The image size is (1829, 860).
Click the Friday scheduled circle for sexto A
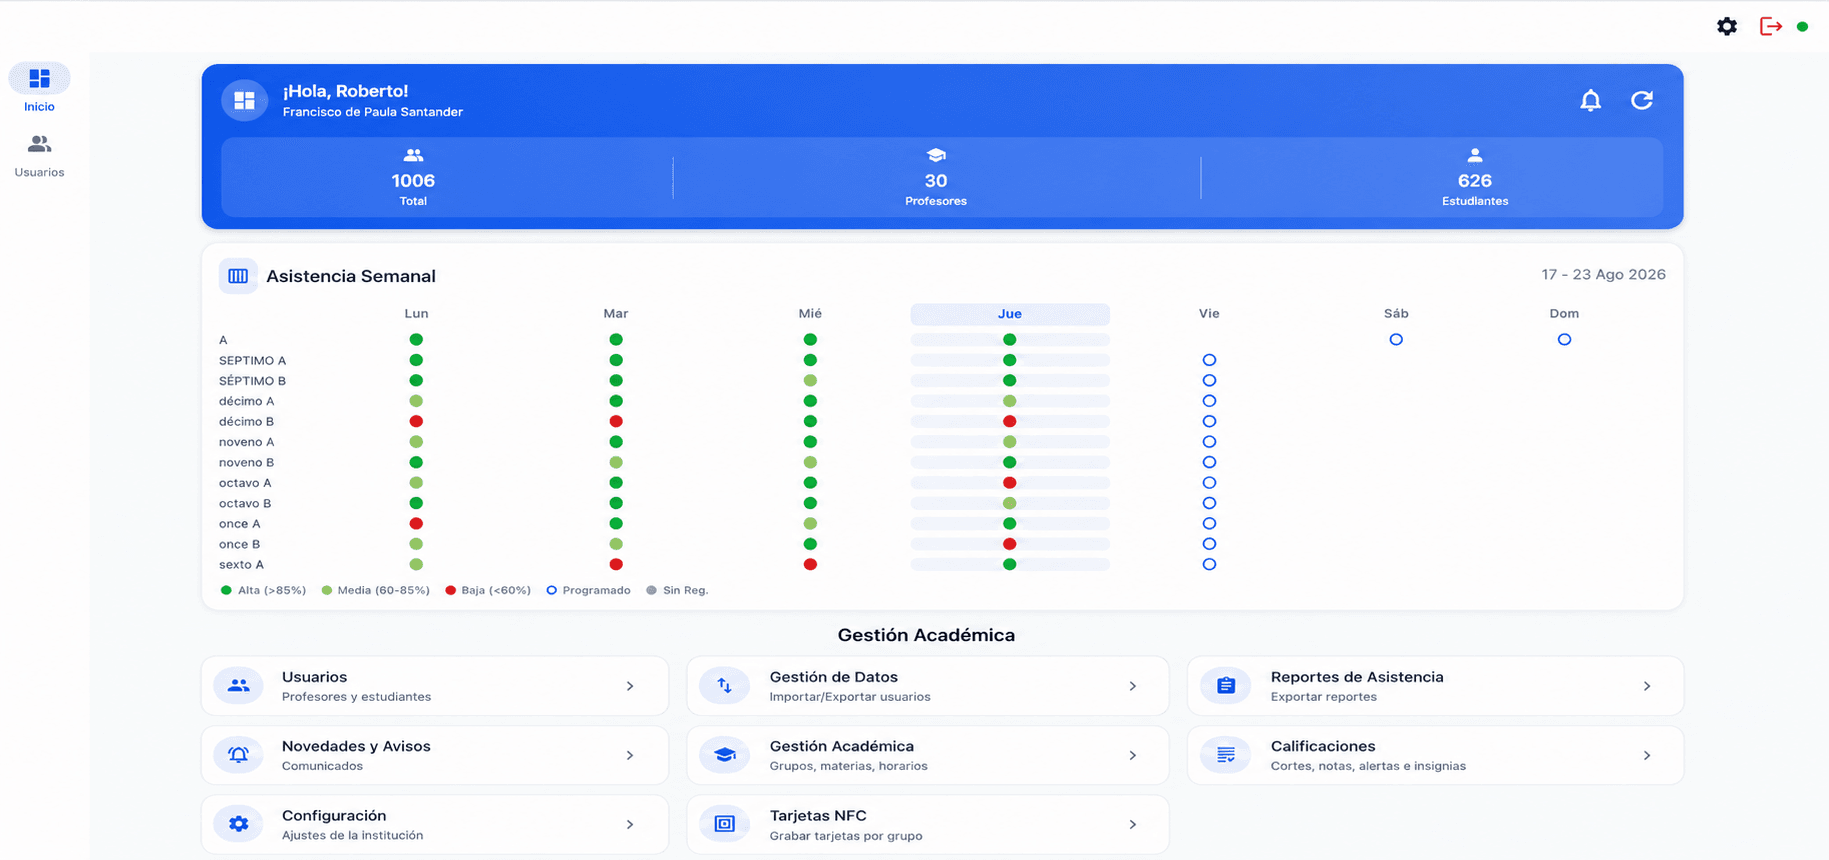click(x=1209, y=565)
